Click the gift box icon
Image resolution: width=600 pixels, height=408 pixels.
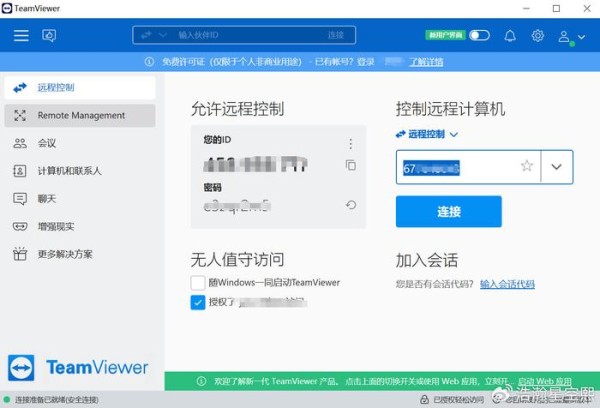tap(20, 254)
